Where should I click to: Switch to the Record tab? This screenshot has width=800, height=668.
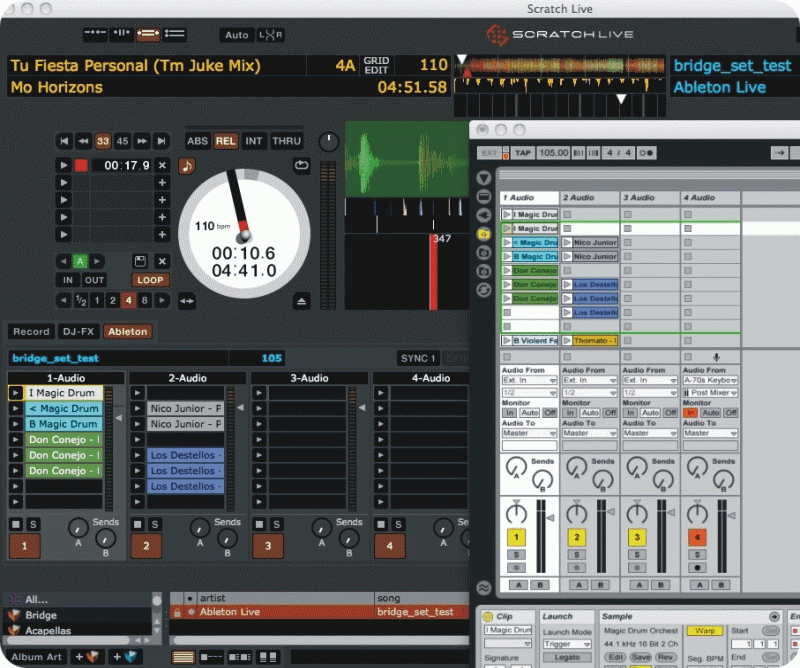click(x=31, y=332)
